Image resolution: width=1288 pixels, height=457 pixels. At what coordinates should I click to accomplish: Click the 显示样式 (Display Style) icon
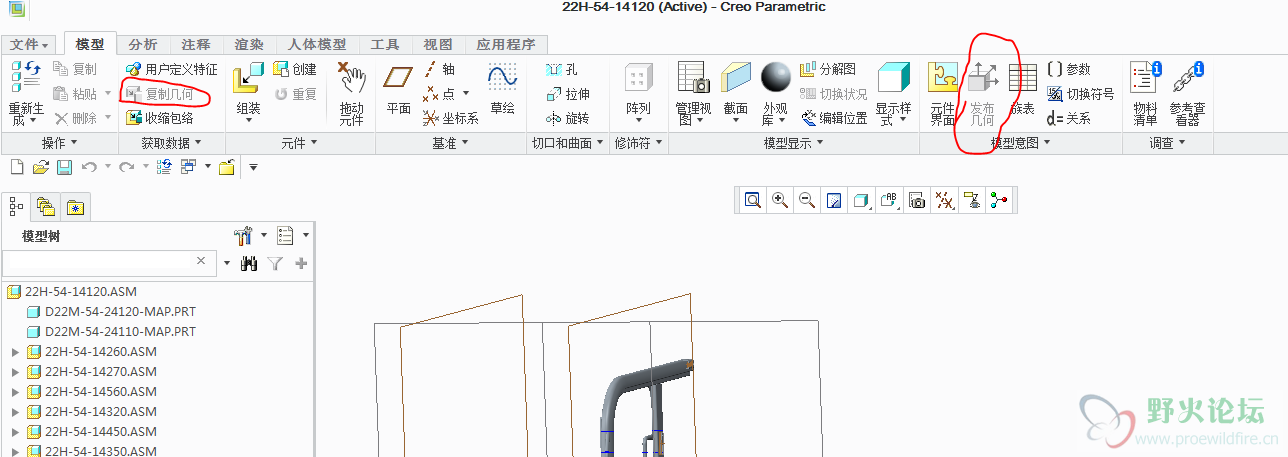tap(893, 77)
